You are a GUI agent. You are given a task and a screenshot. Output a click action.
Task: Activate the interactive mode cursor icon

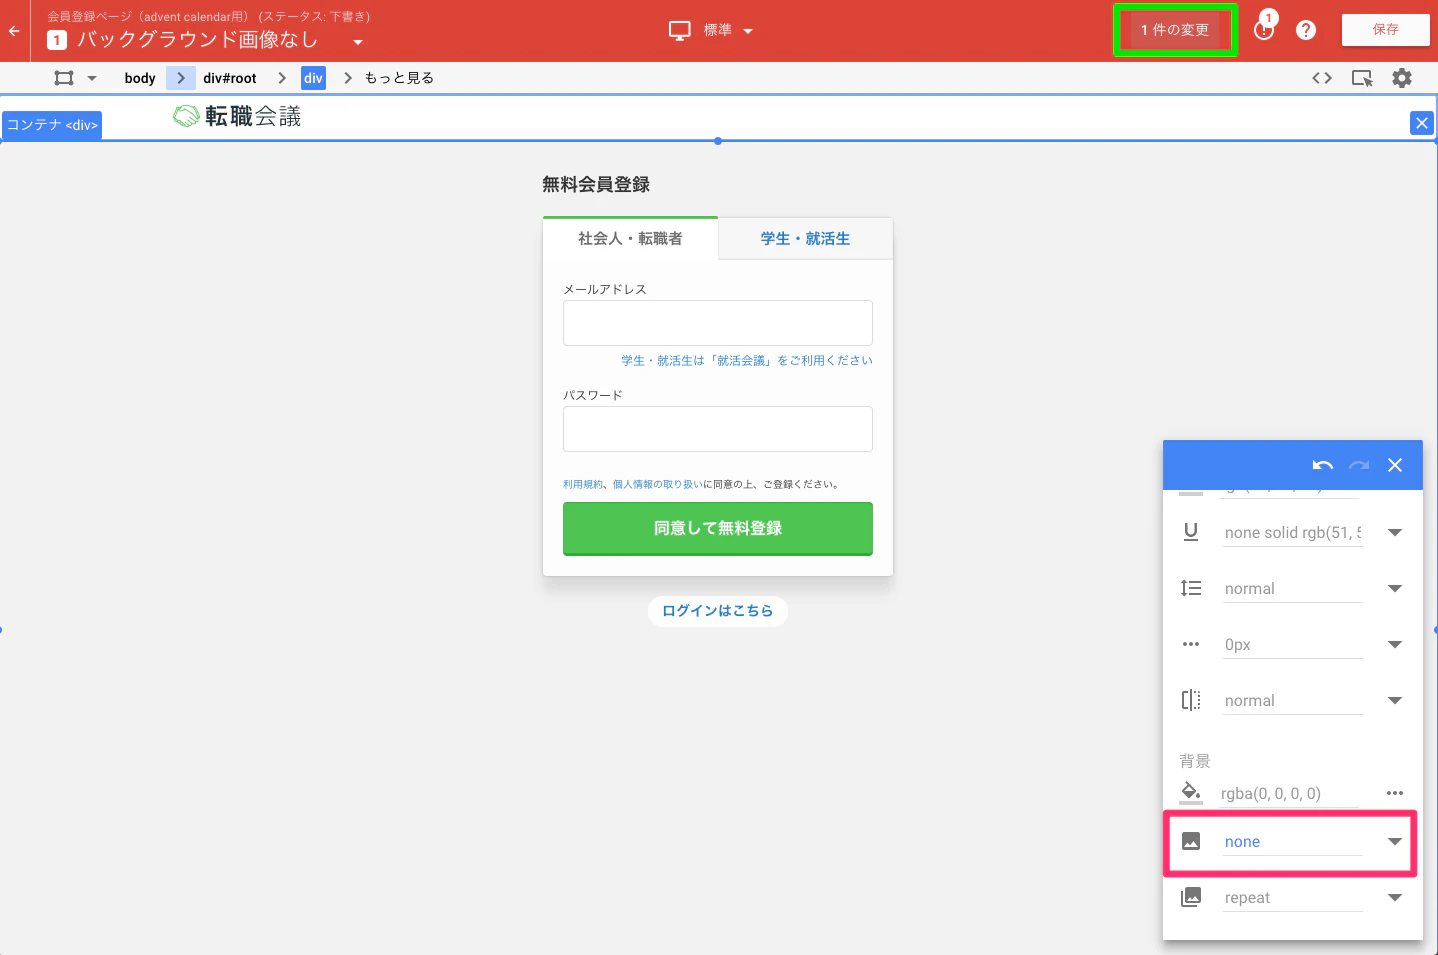point(1362,78)
